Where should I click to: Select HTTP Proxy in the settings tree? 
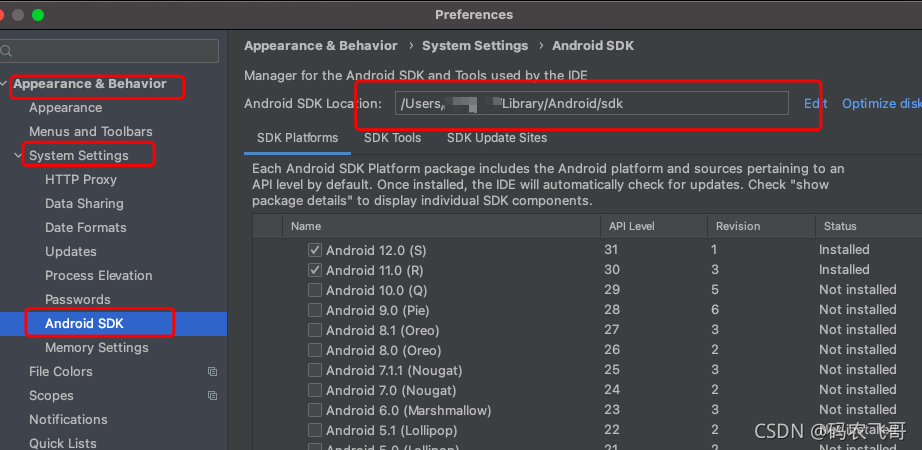tap(81, 180)
